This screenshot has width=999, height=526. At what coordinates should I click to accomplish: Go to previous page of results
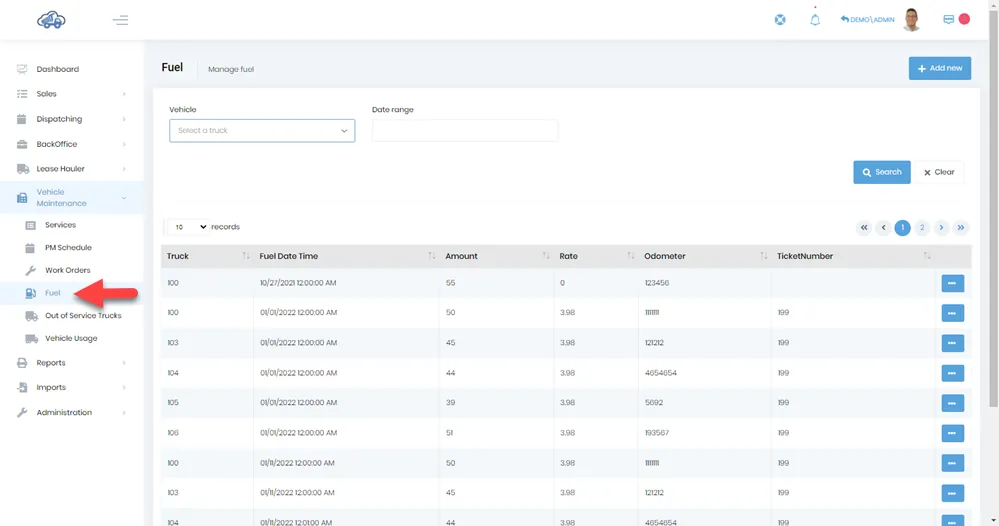tap(883, 227)
